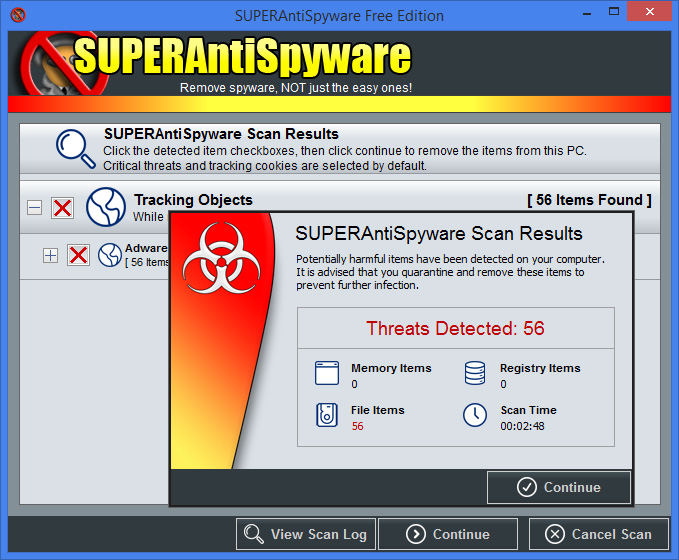The width and height of the screenshot is (679, 560).
Task: Click the 'Registry Items' label
Action: click(540, 368)
